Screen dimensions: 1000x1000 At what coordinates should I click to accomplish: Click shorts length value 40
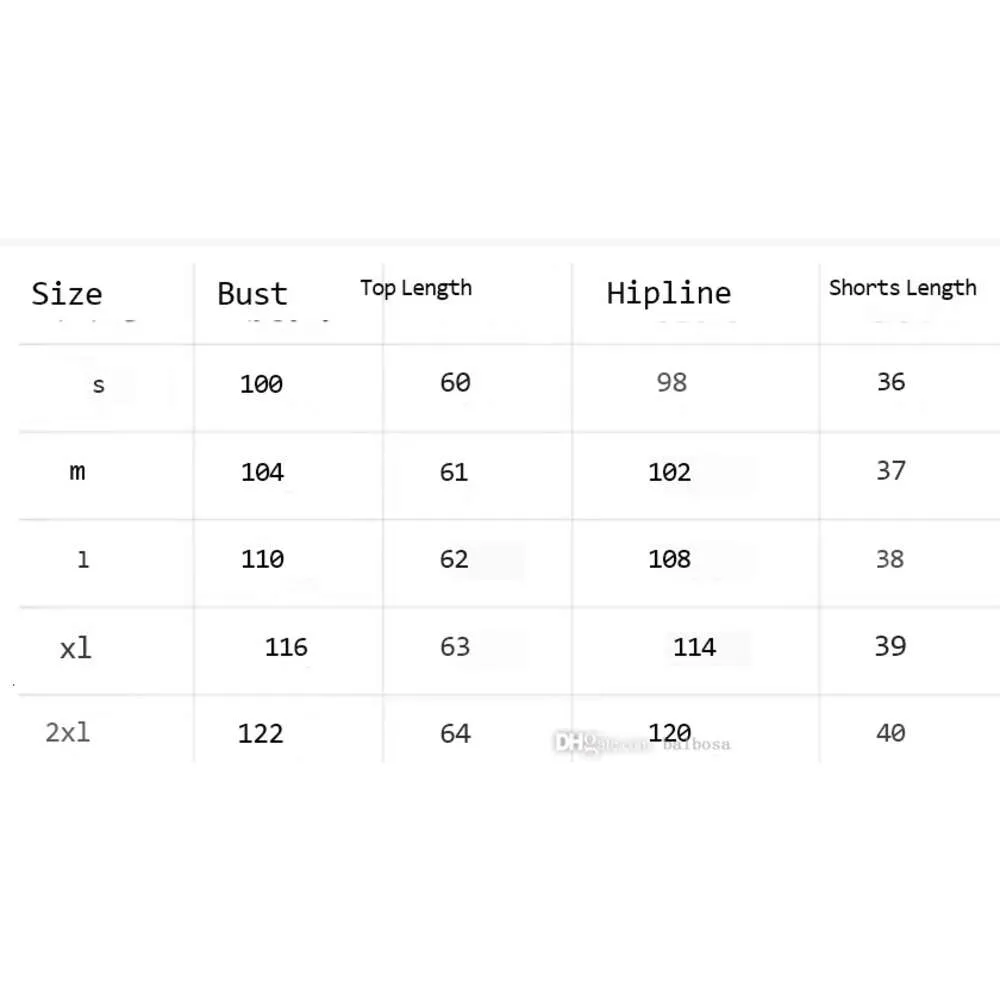pos(891,733)
